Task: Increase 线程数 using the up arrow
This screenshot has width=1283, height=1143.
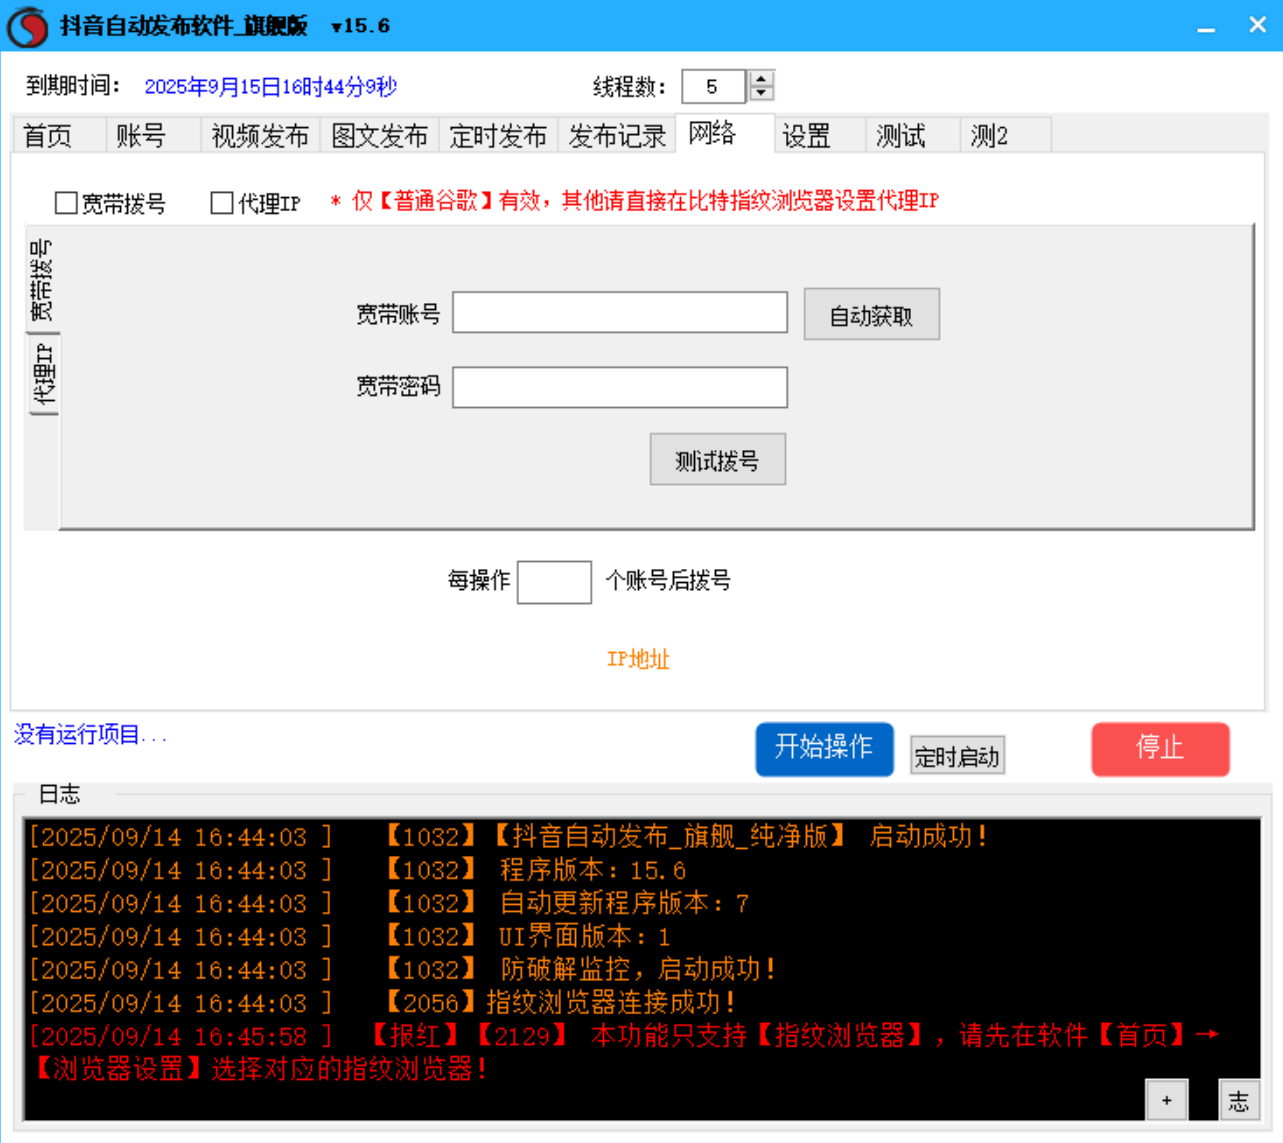Action: 759,79
